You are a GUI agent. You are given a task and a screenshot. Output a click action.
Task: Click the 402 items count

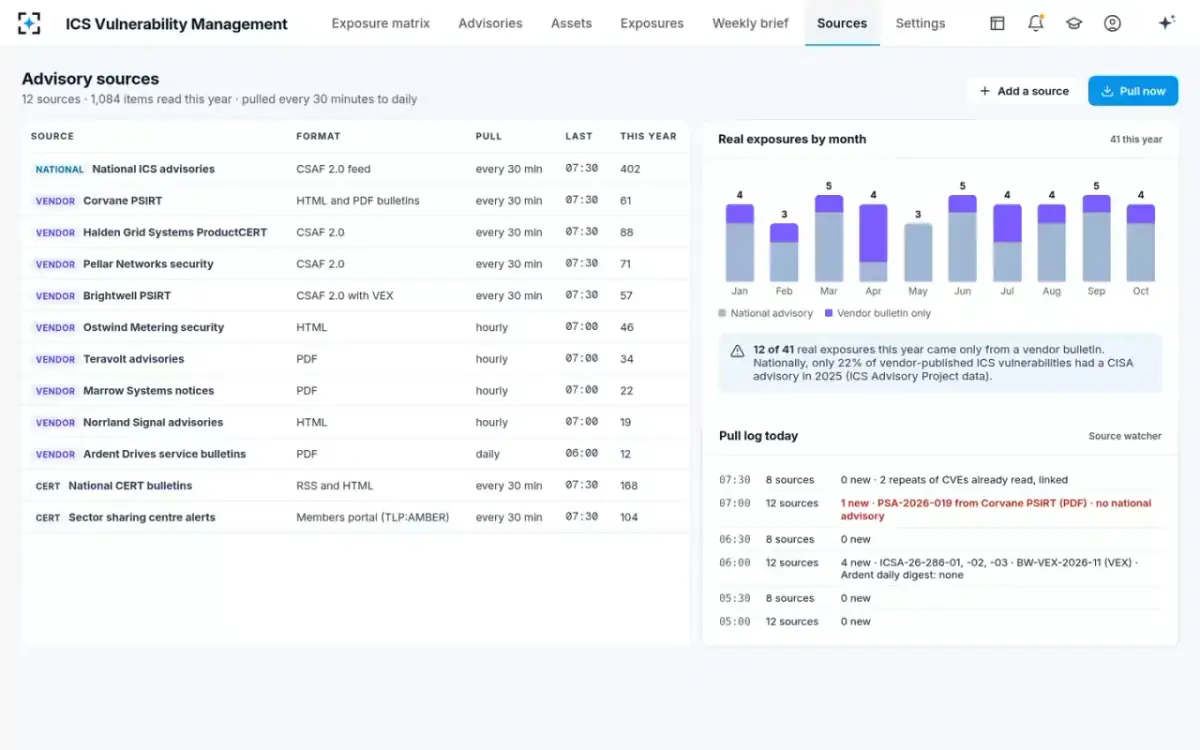[x=630, y=169]
